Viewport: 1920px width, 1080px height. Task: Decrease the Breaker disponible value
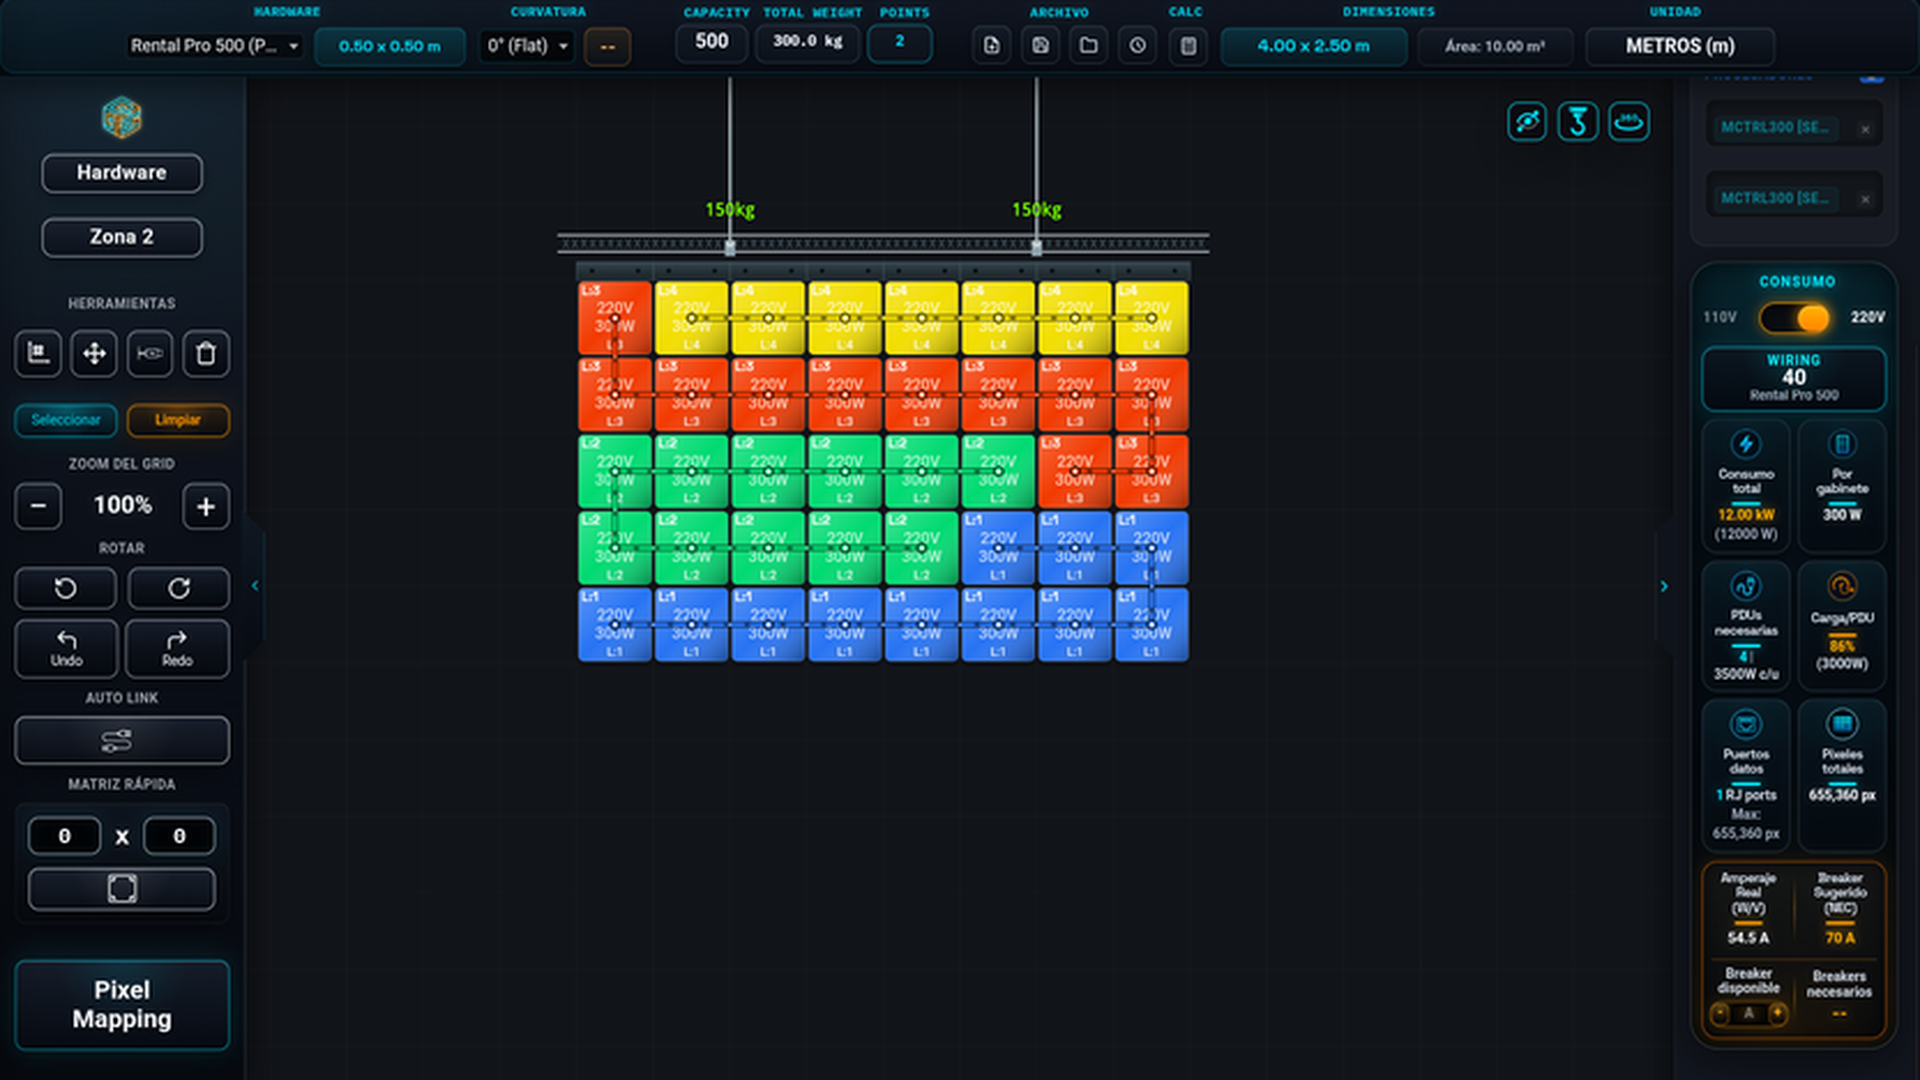coord(1720,1014)
